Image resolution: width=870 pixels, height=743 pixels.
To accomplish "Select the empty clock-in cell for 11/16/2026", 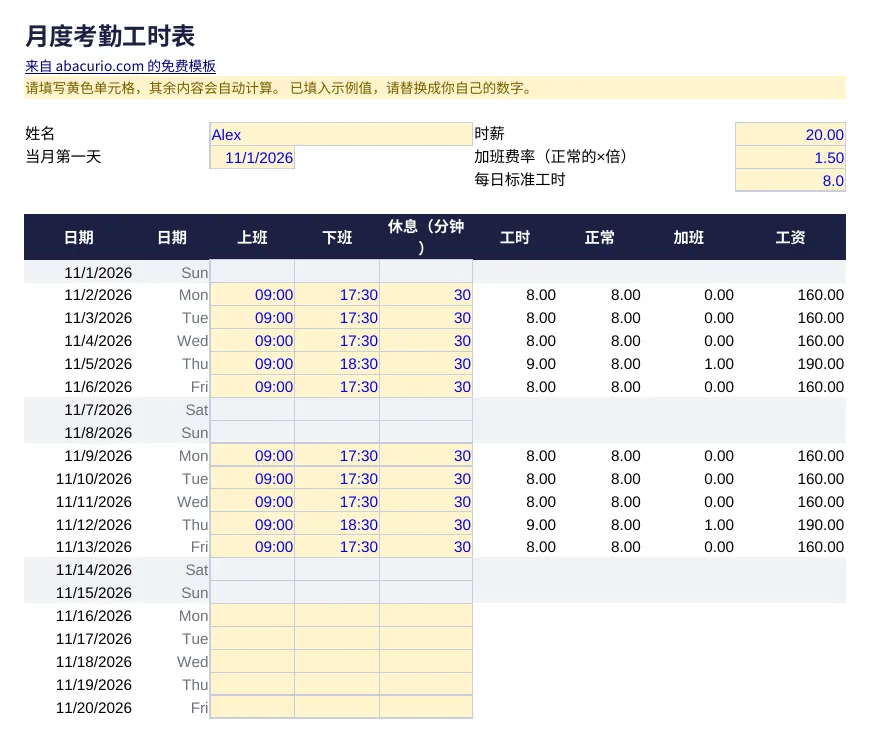I will click(252, 615).
